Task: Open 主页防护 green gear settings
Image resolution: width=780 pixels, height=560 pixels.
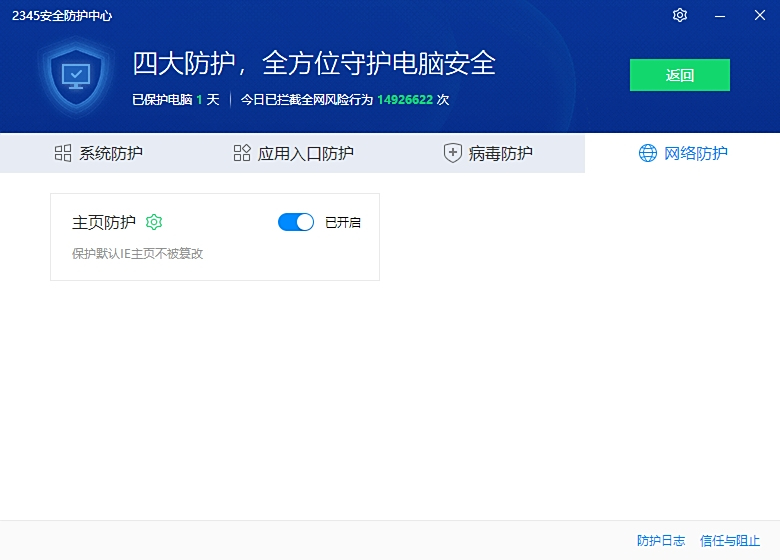Action: (x=154, y=222)
